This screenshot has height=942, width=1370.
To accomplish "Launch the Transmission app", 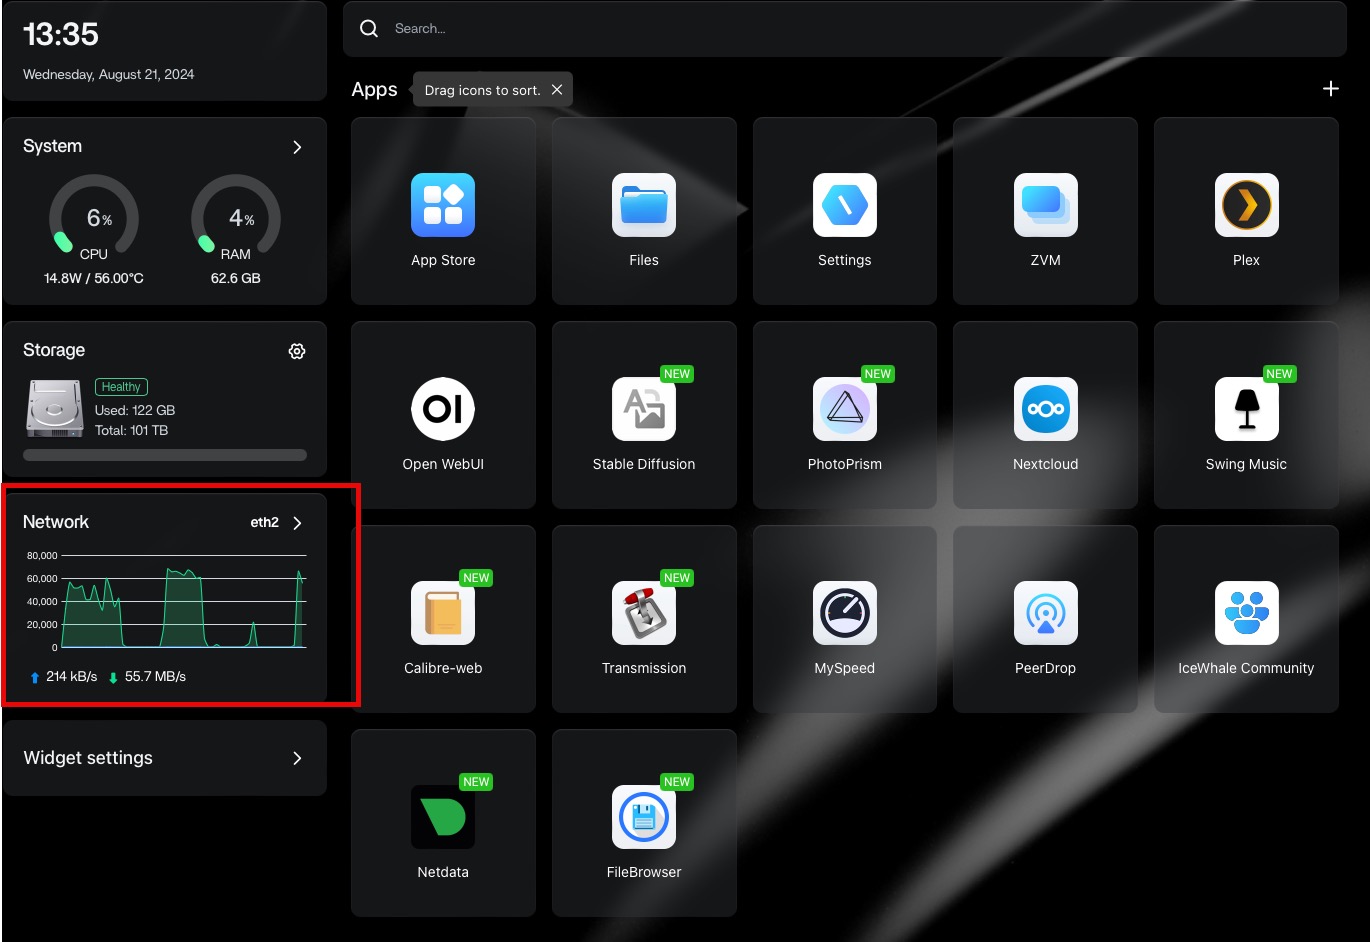I will (x=644, y=613).
